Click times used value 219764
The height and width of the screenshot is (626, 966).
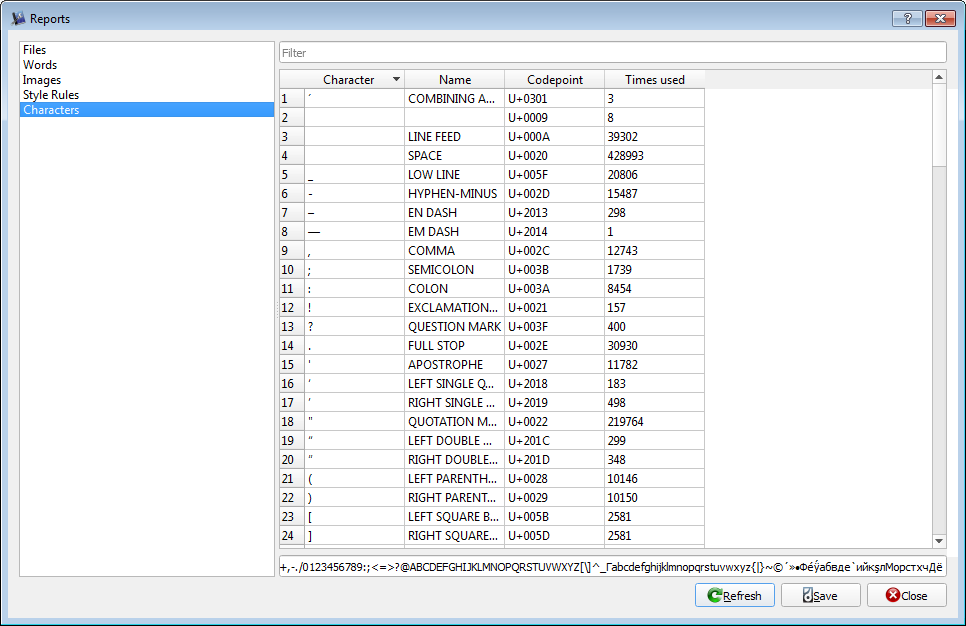coord(654,421)
